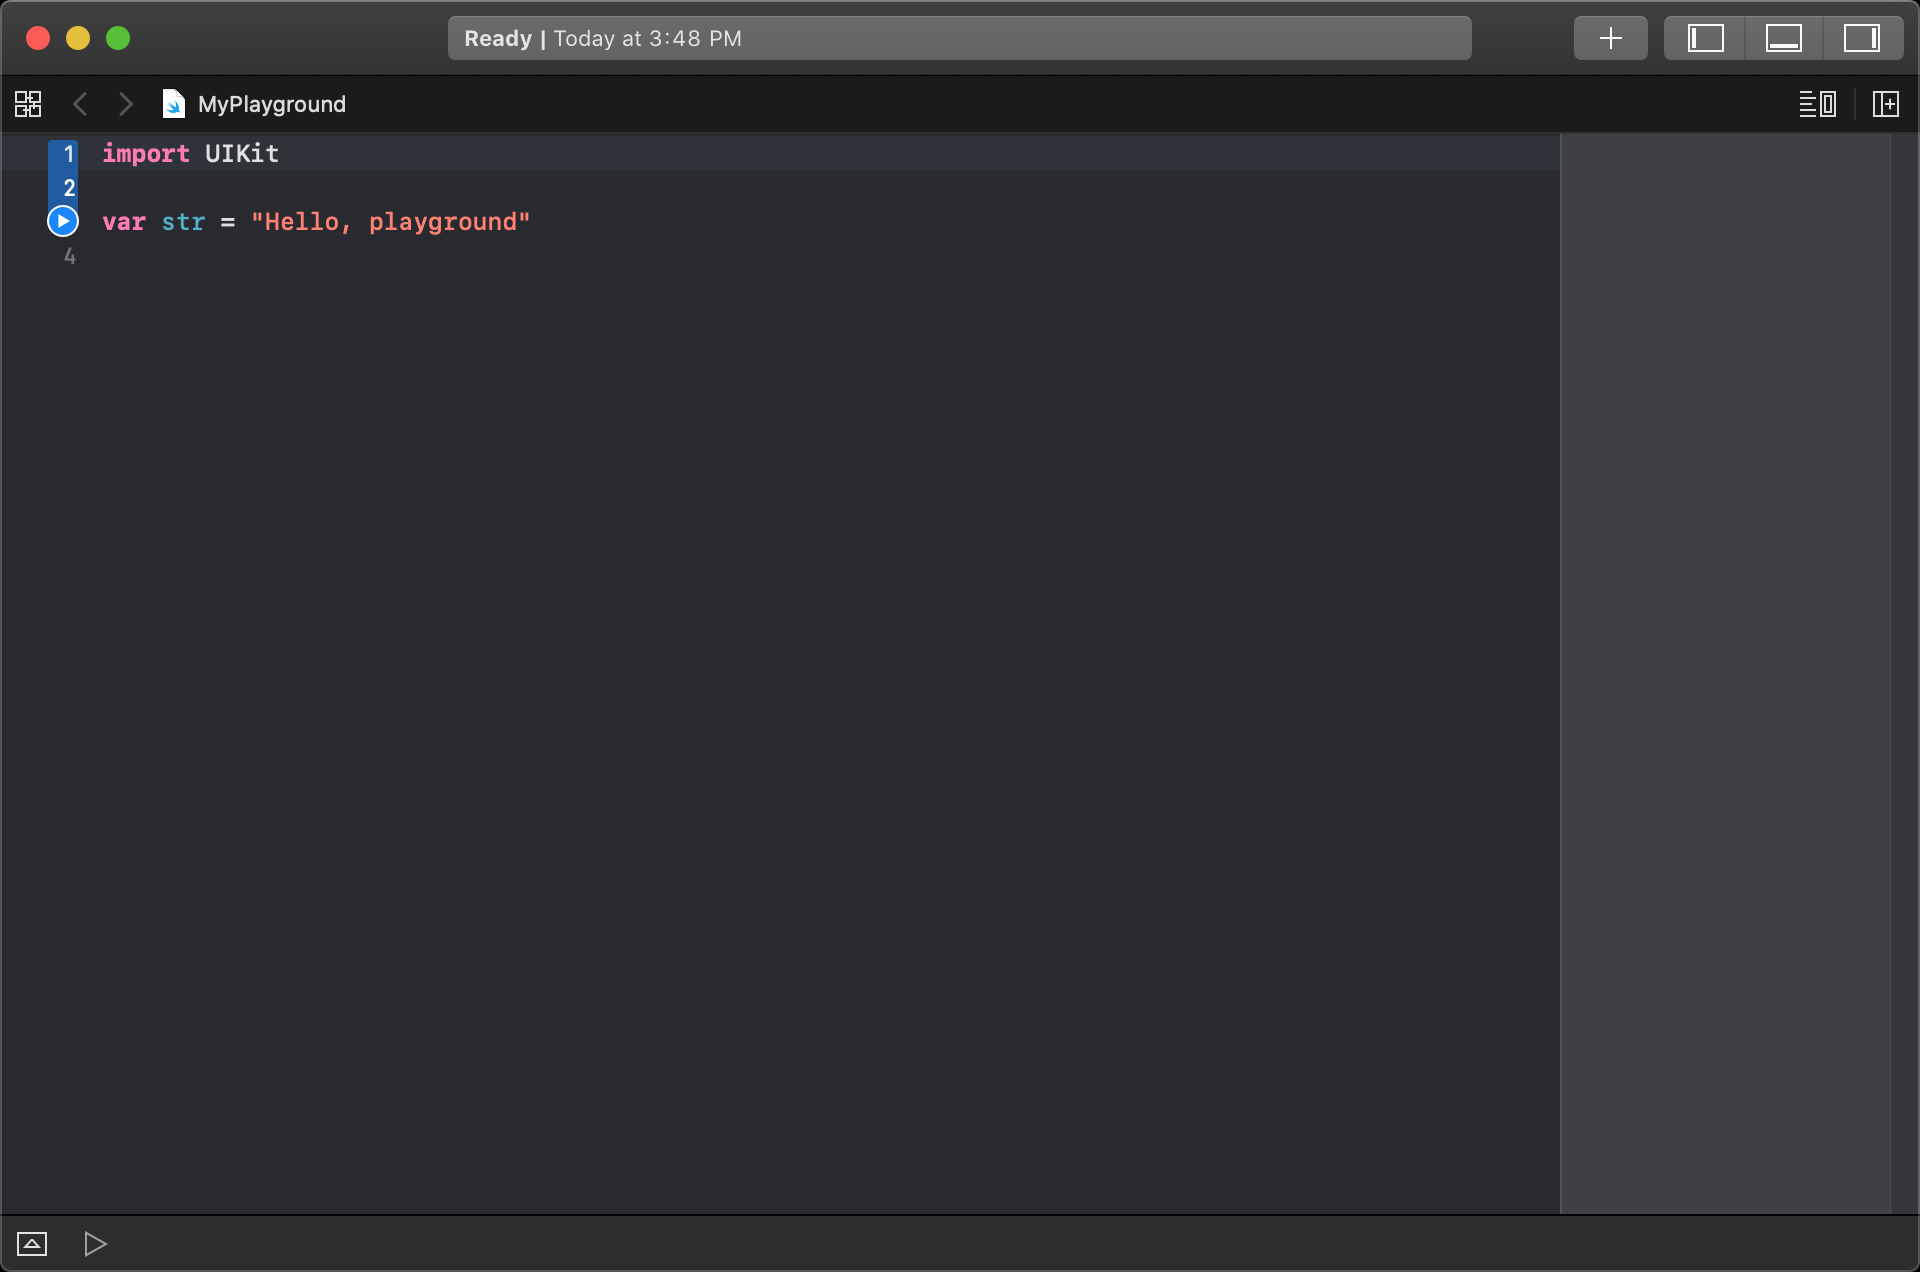The width and height of the screenshot is (1920, 1272).
Task: Click line number 4 in gutter
Action: (69, 256)
